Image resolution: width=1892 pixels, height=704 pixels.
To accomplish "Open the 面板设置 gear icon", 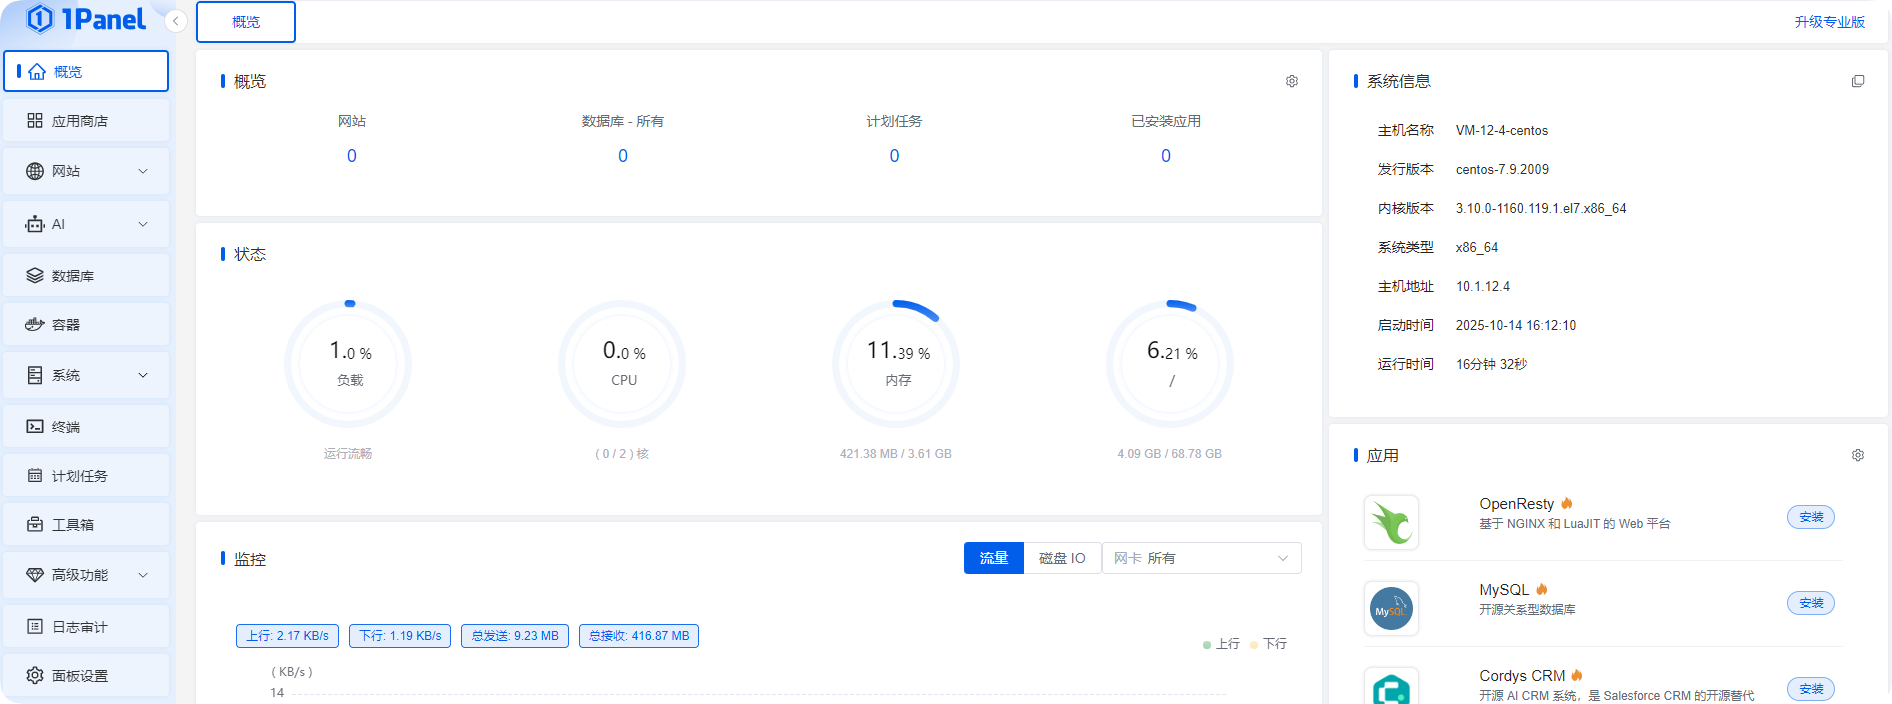I will coord(35,676).
